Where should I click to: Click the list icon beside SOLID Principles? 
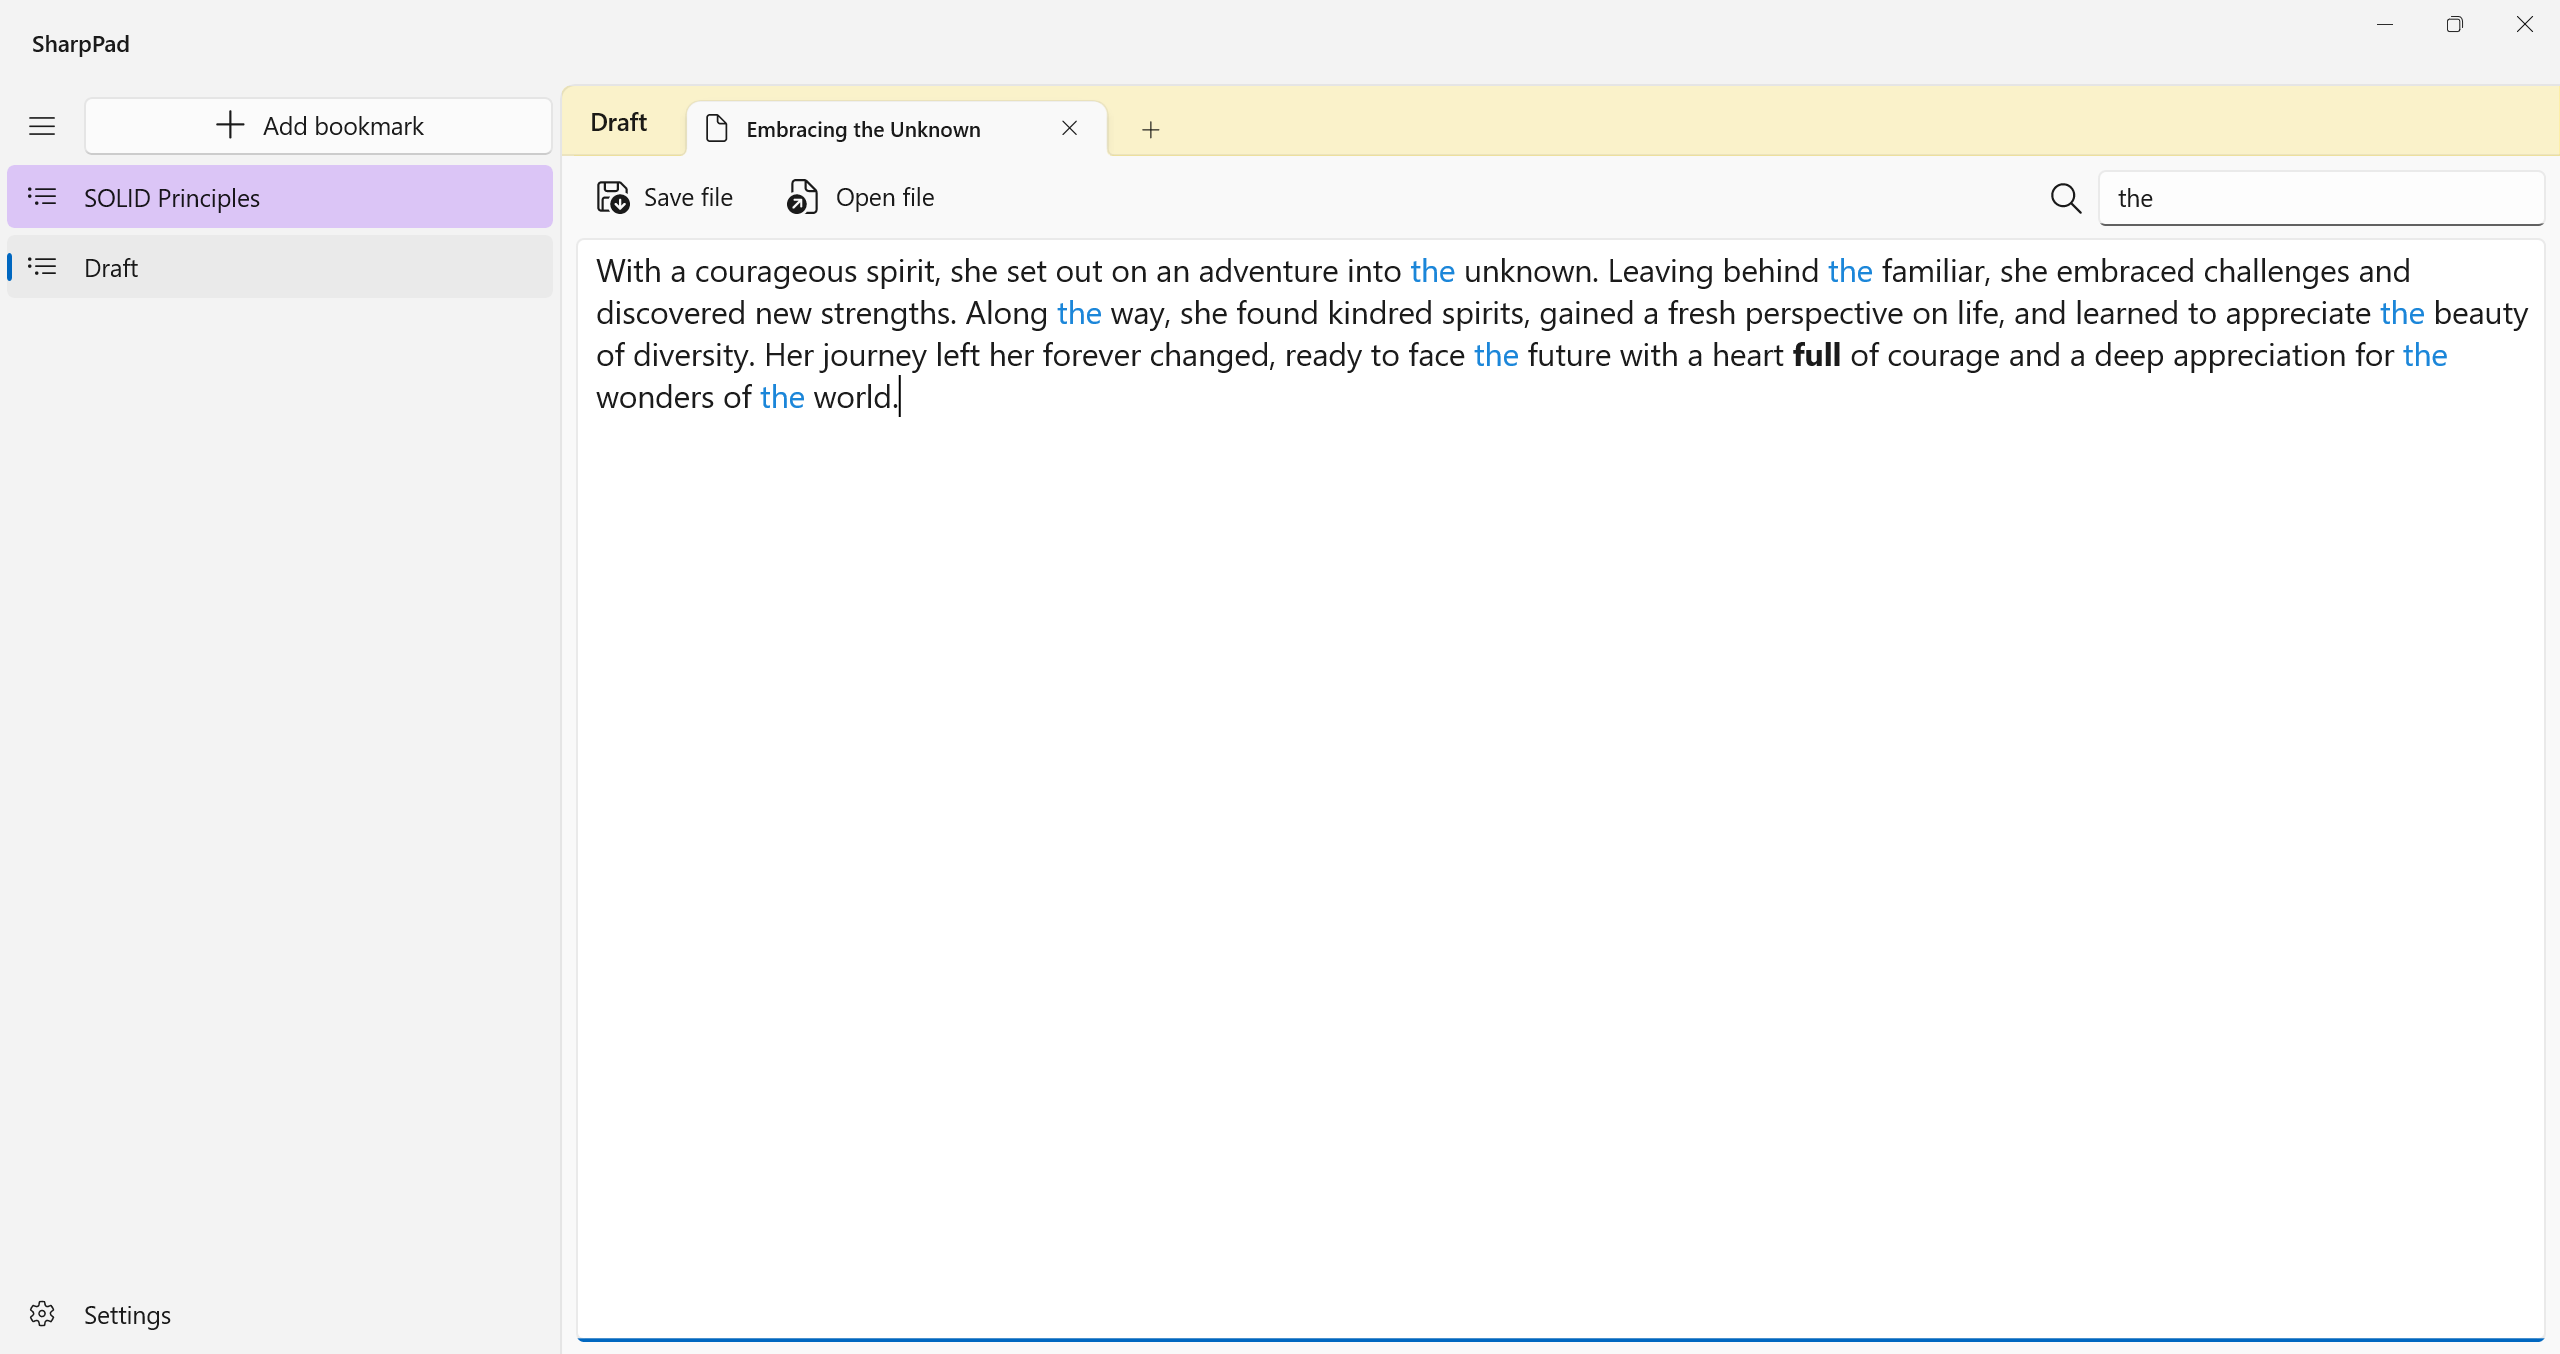[41, 196]
